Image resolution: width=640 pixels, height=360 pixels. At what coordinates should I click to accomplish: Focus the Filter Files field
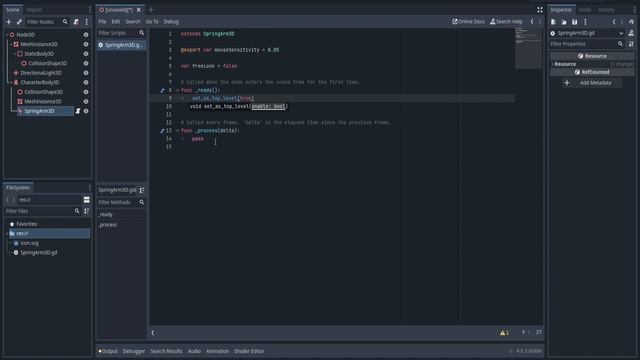[42, 211]
